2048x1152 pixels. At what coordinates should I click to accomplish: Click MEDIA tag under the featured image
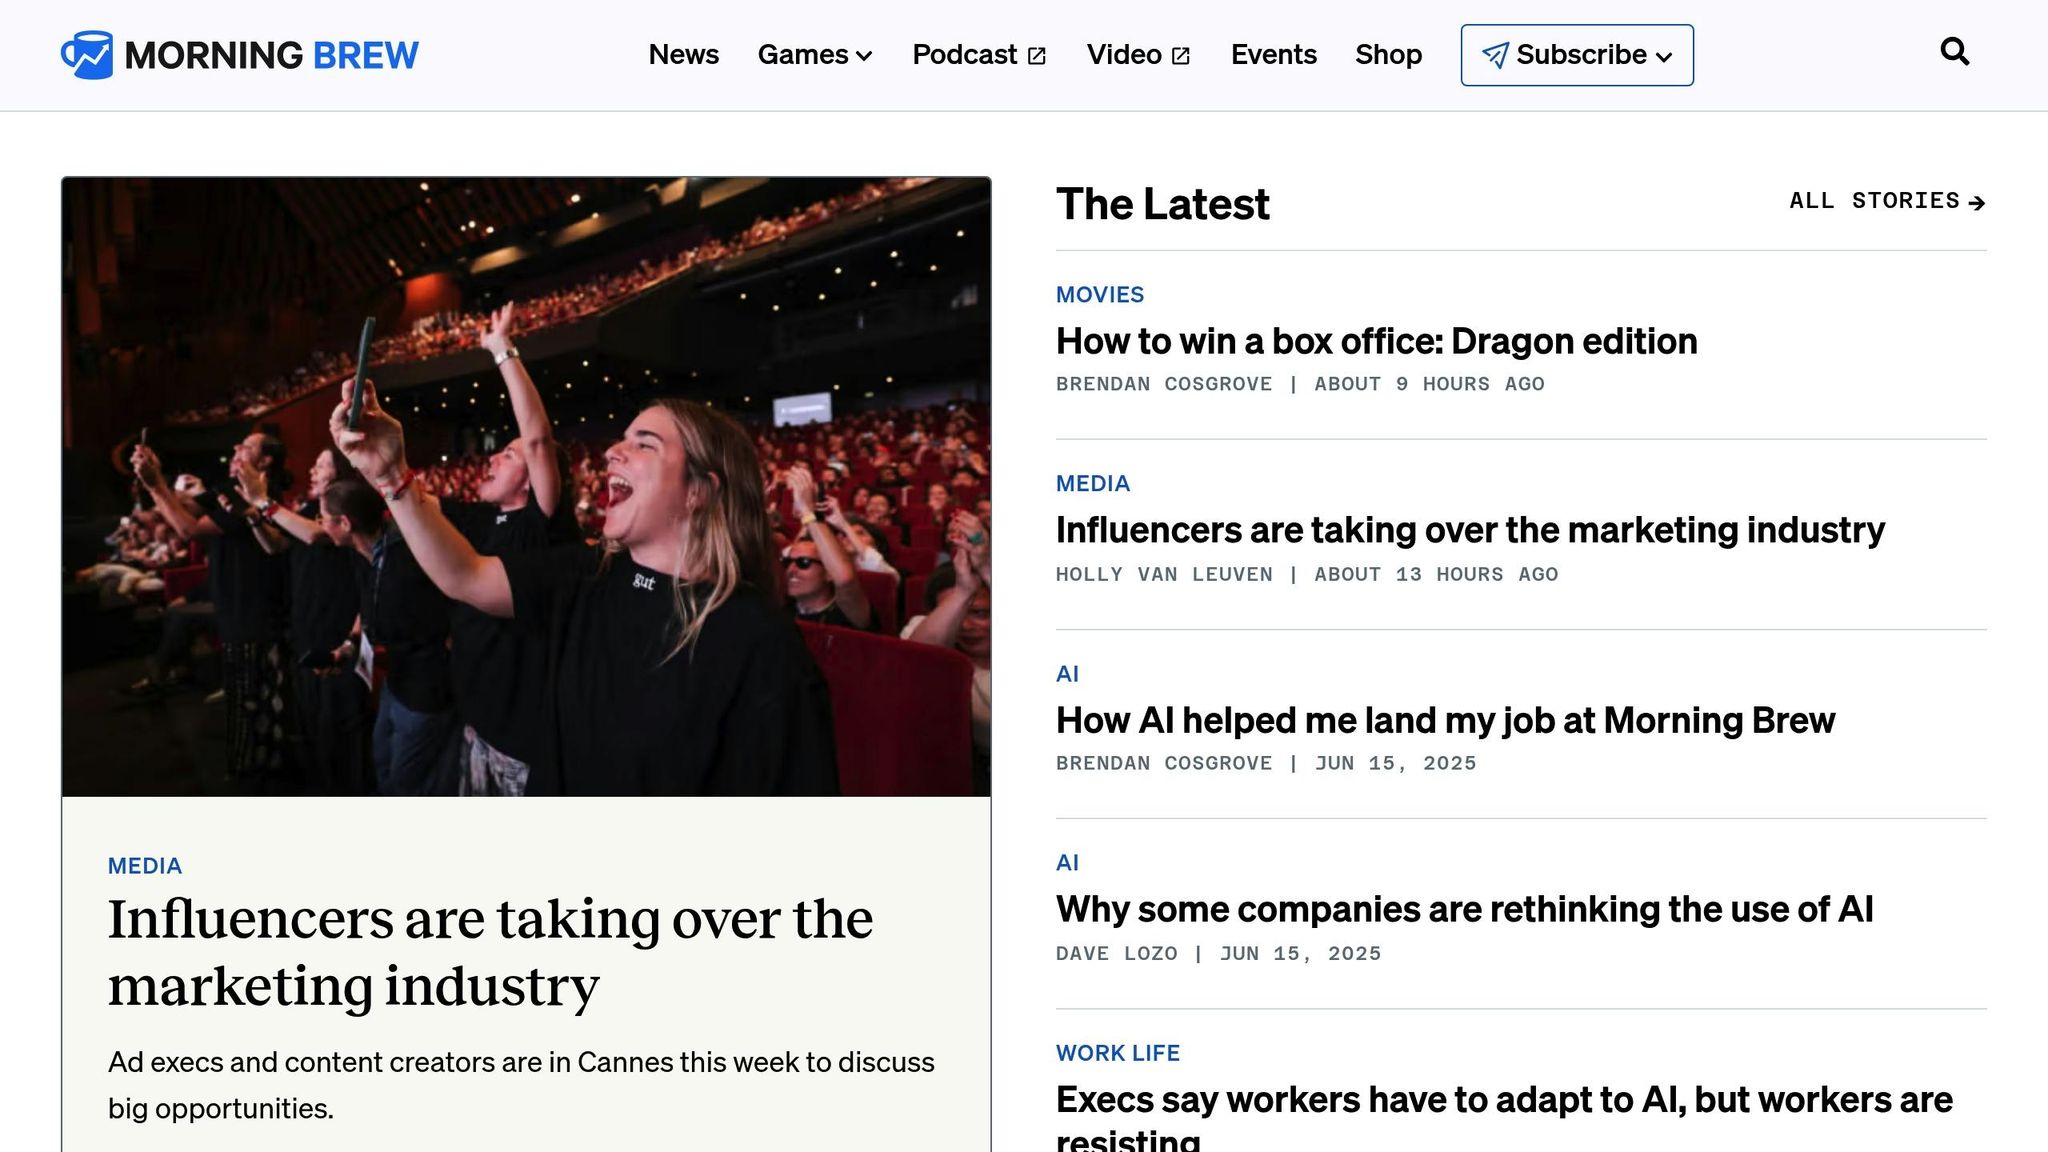coord(145,866)
